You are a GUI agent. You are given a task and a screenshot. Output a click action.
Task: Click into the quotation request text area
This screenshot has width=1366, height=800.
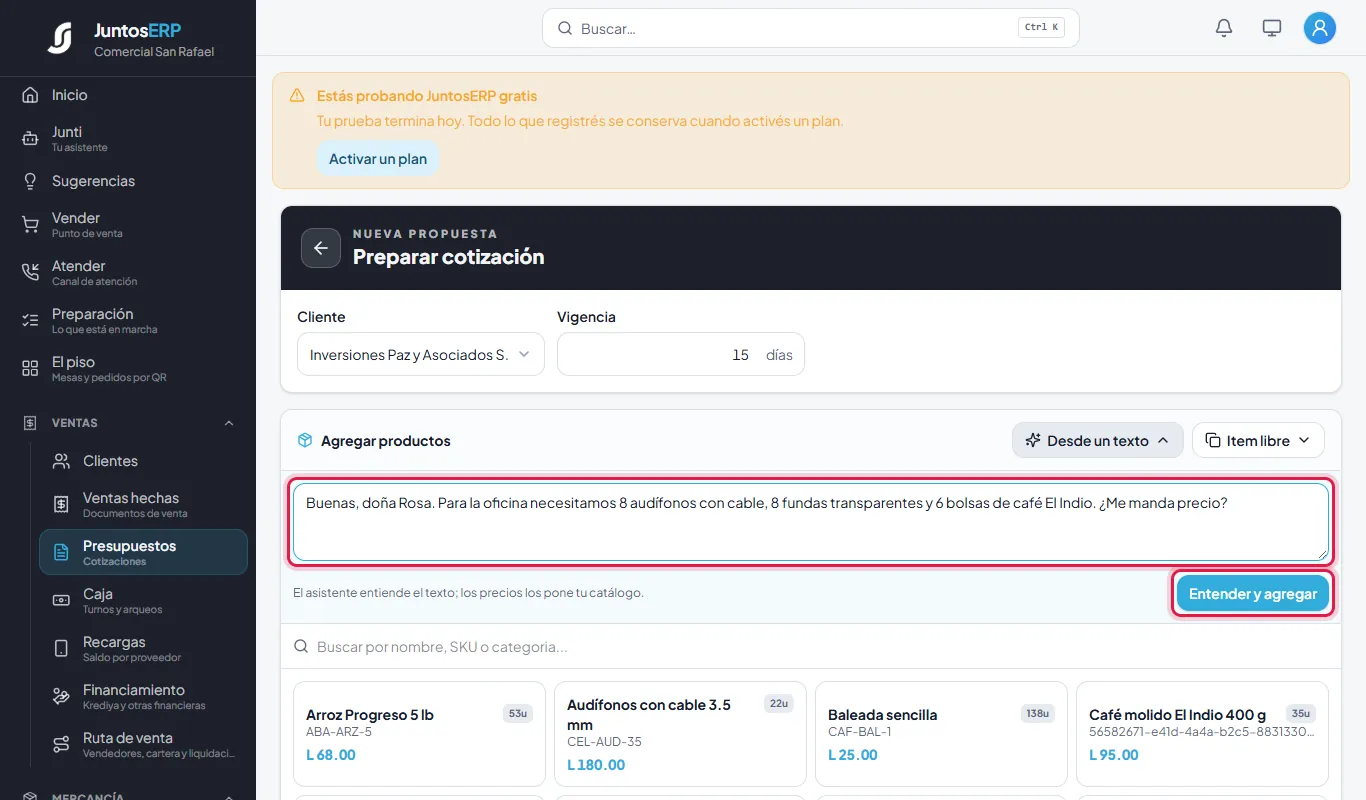(x=810, y=522)
